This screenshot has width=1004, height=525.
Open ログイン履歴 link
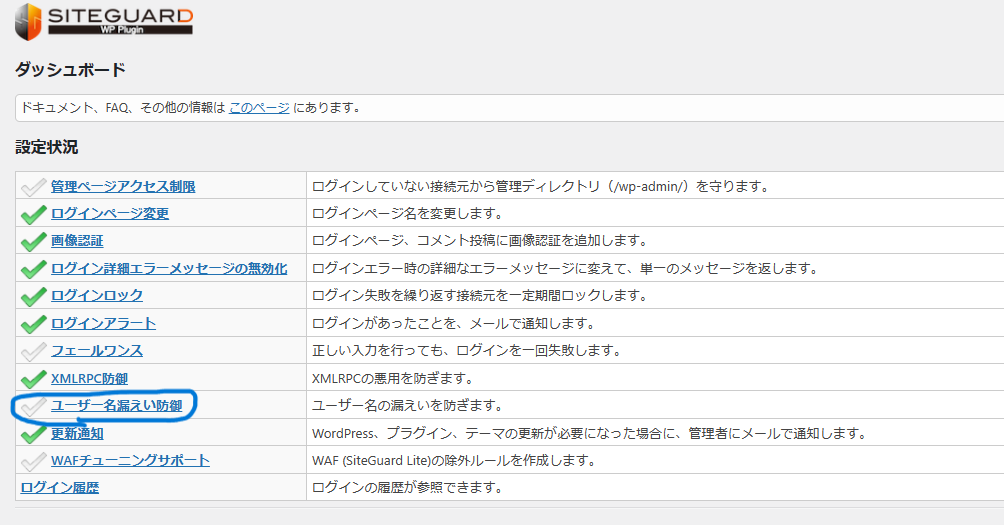pyautogui.click(x=60, y=487)
